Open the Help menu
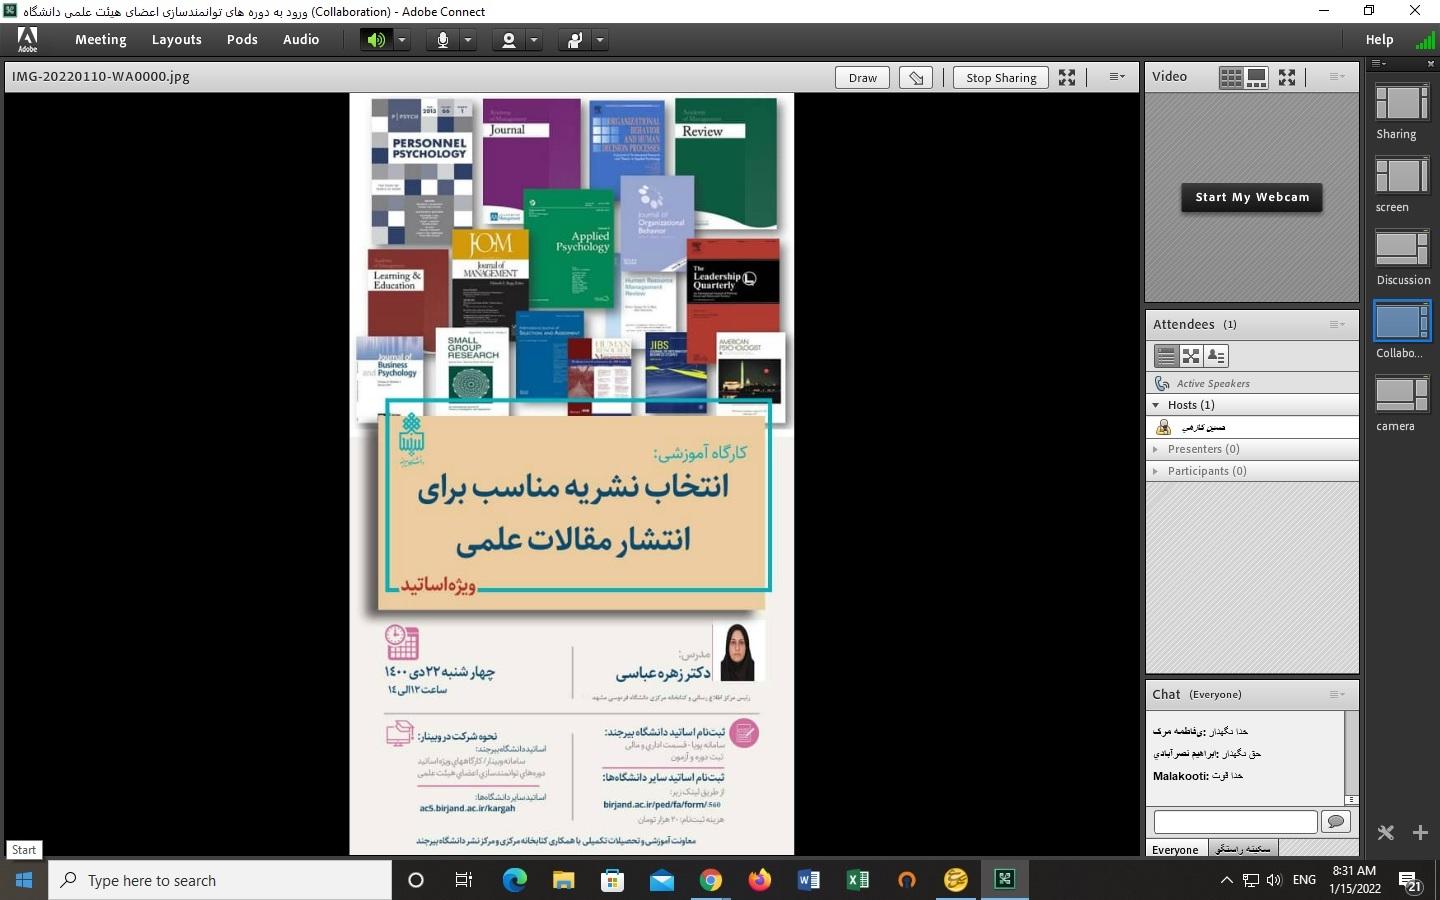The image size is (1440, 900). pyautogui.click(x=1379, y=40)
